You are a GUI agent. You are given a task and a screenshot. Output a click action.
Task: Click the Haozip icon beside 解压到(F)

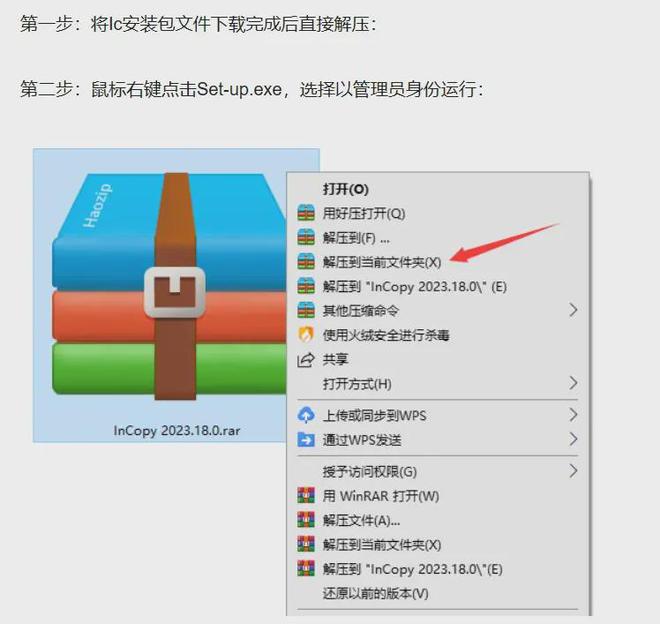click(x=306, y=237)
